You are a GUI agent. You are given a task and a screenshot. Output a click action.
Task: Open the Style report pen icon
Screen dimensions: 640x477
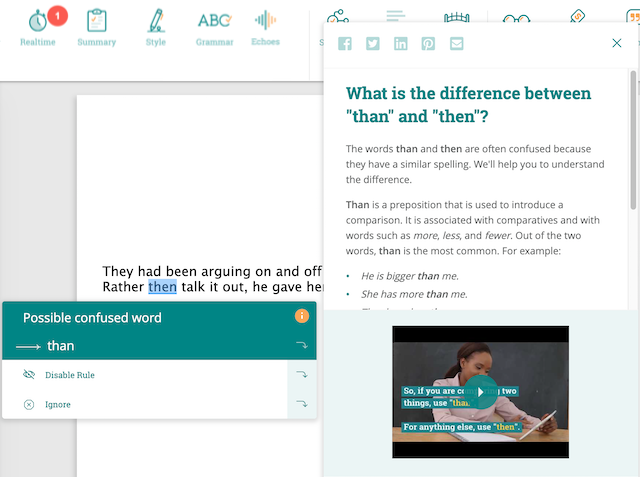[156, 20]
